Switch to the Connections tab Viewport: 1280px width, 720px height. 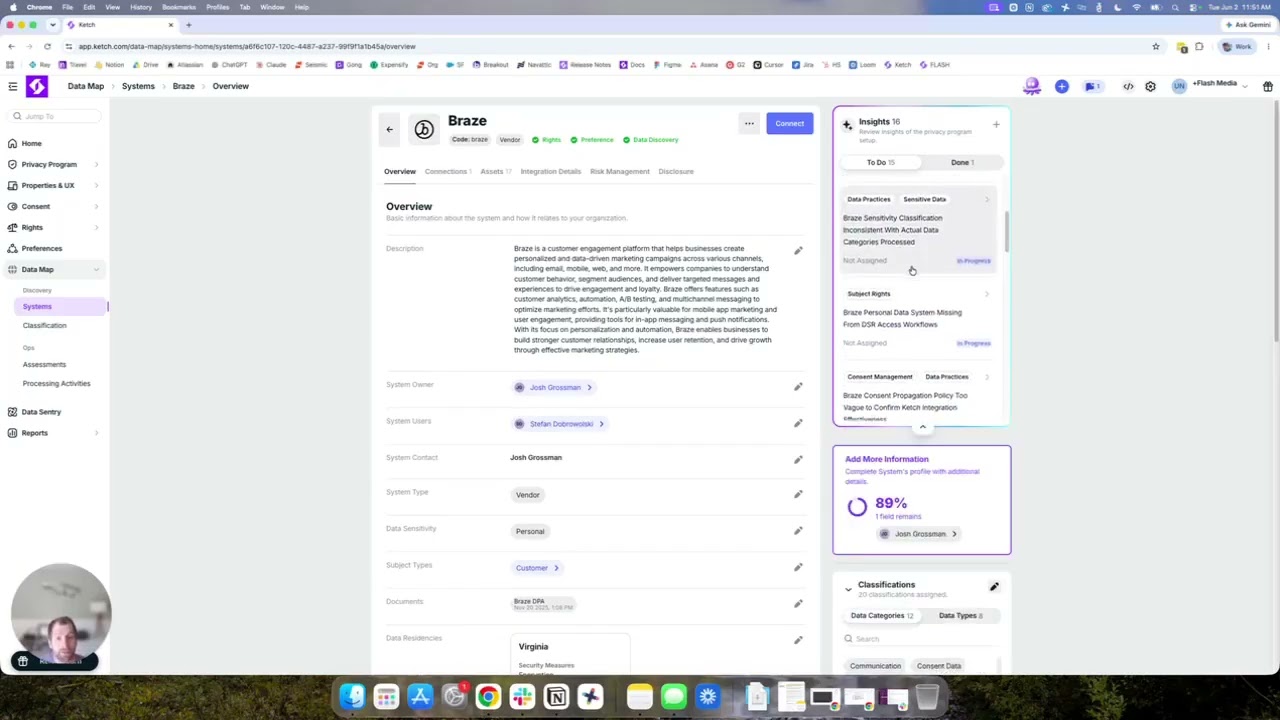coord(447,171)
